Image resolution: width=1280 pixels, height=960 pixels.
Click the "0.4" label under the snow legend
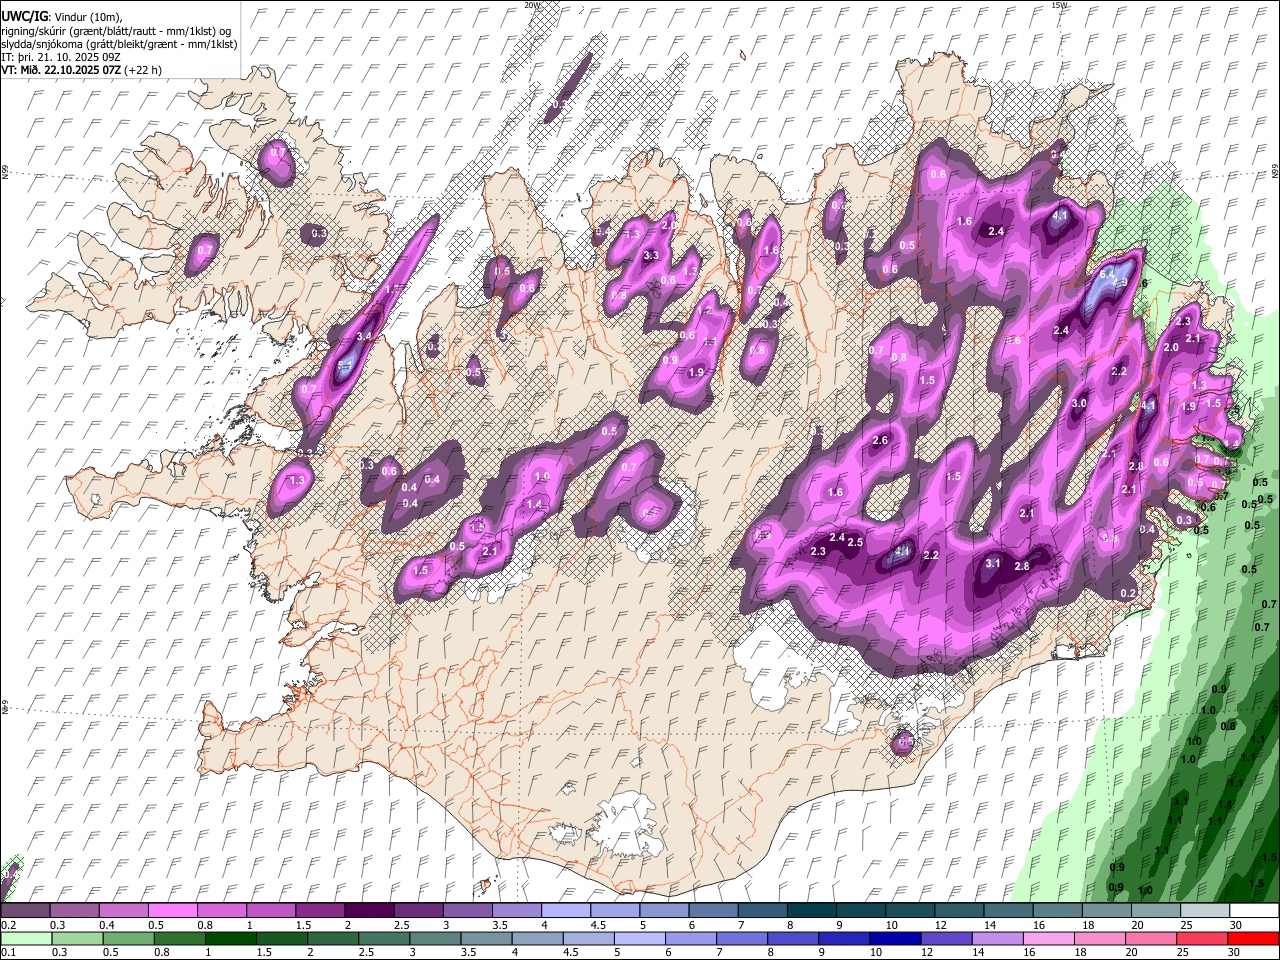pos(108,925)
